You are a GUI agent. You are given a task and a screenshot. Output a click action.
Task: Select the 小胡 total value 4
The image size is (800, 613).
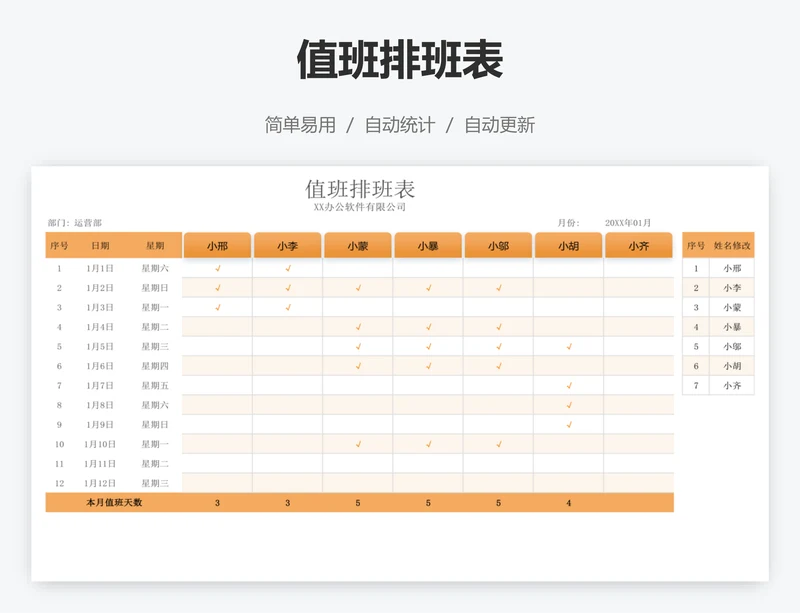(x=569, y=503)
